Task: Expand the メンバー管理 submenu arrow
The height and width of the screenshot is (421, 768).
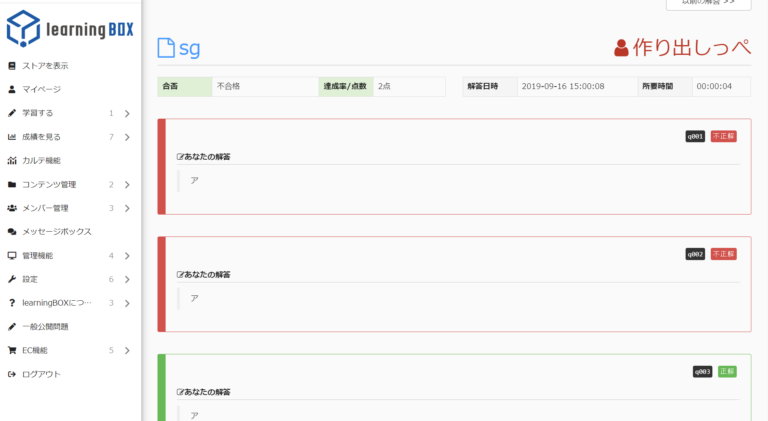Action: coord(127,208)
